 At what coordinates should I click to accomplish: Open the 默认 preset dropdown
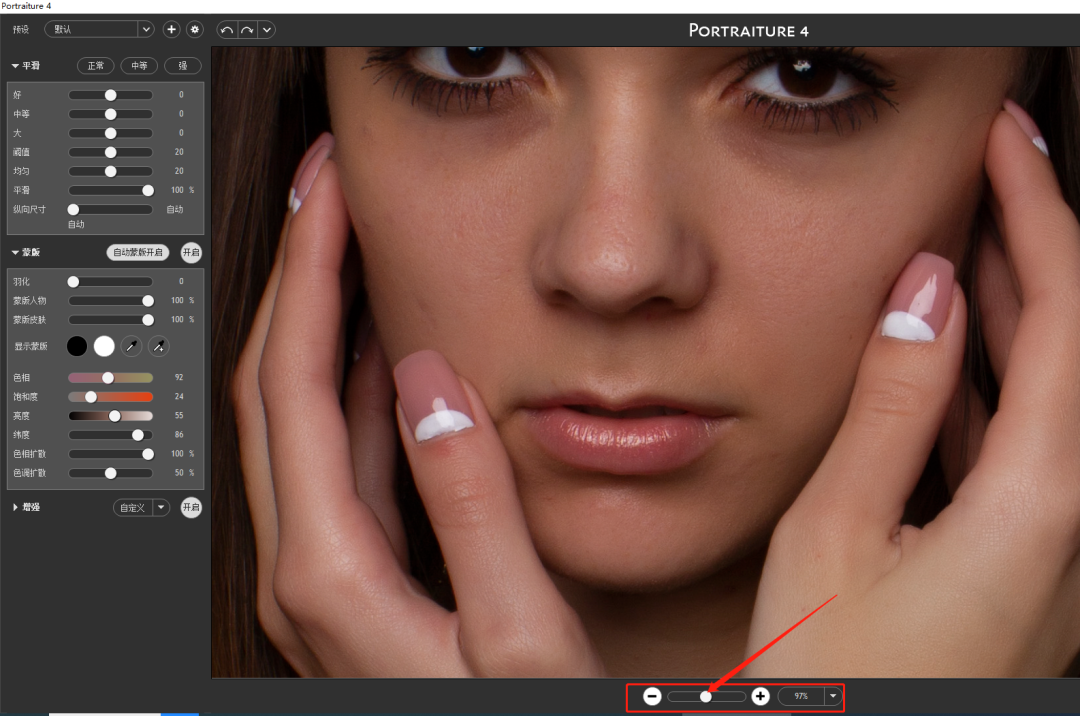click(x=98, y=30)
